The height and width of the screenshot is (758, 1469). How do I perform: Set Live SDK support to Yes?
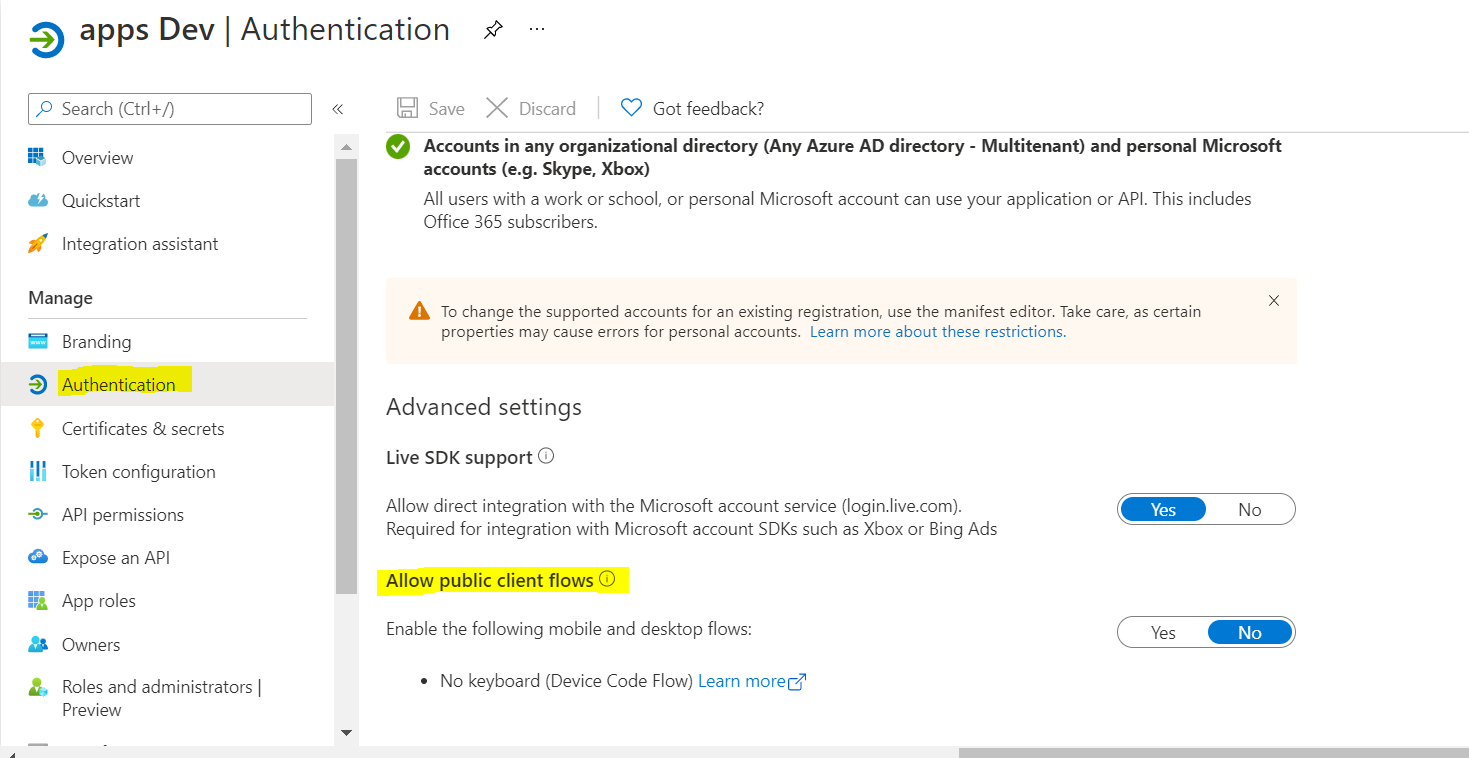click(x=1163, y=509)
